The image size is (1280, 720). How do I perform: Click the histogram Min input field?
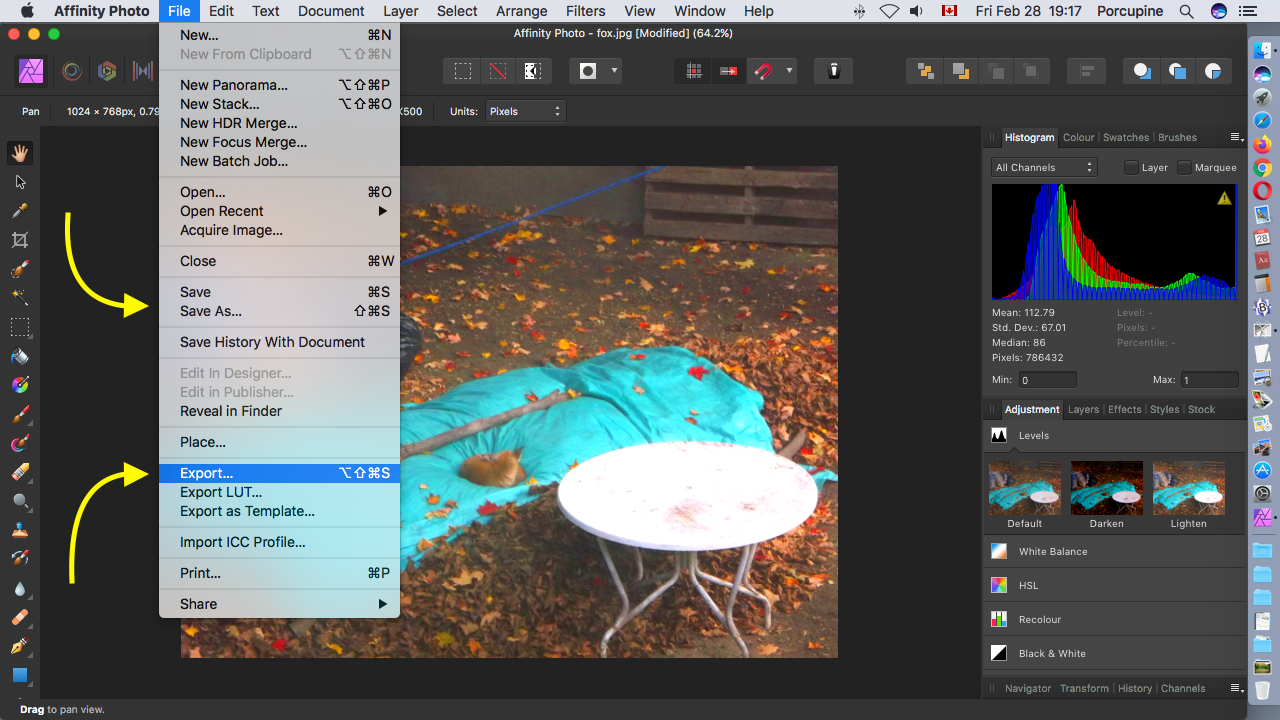(x=1048, y=380)
